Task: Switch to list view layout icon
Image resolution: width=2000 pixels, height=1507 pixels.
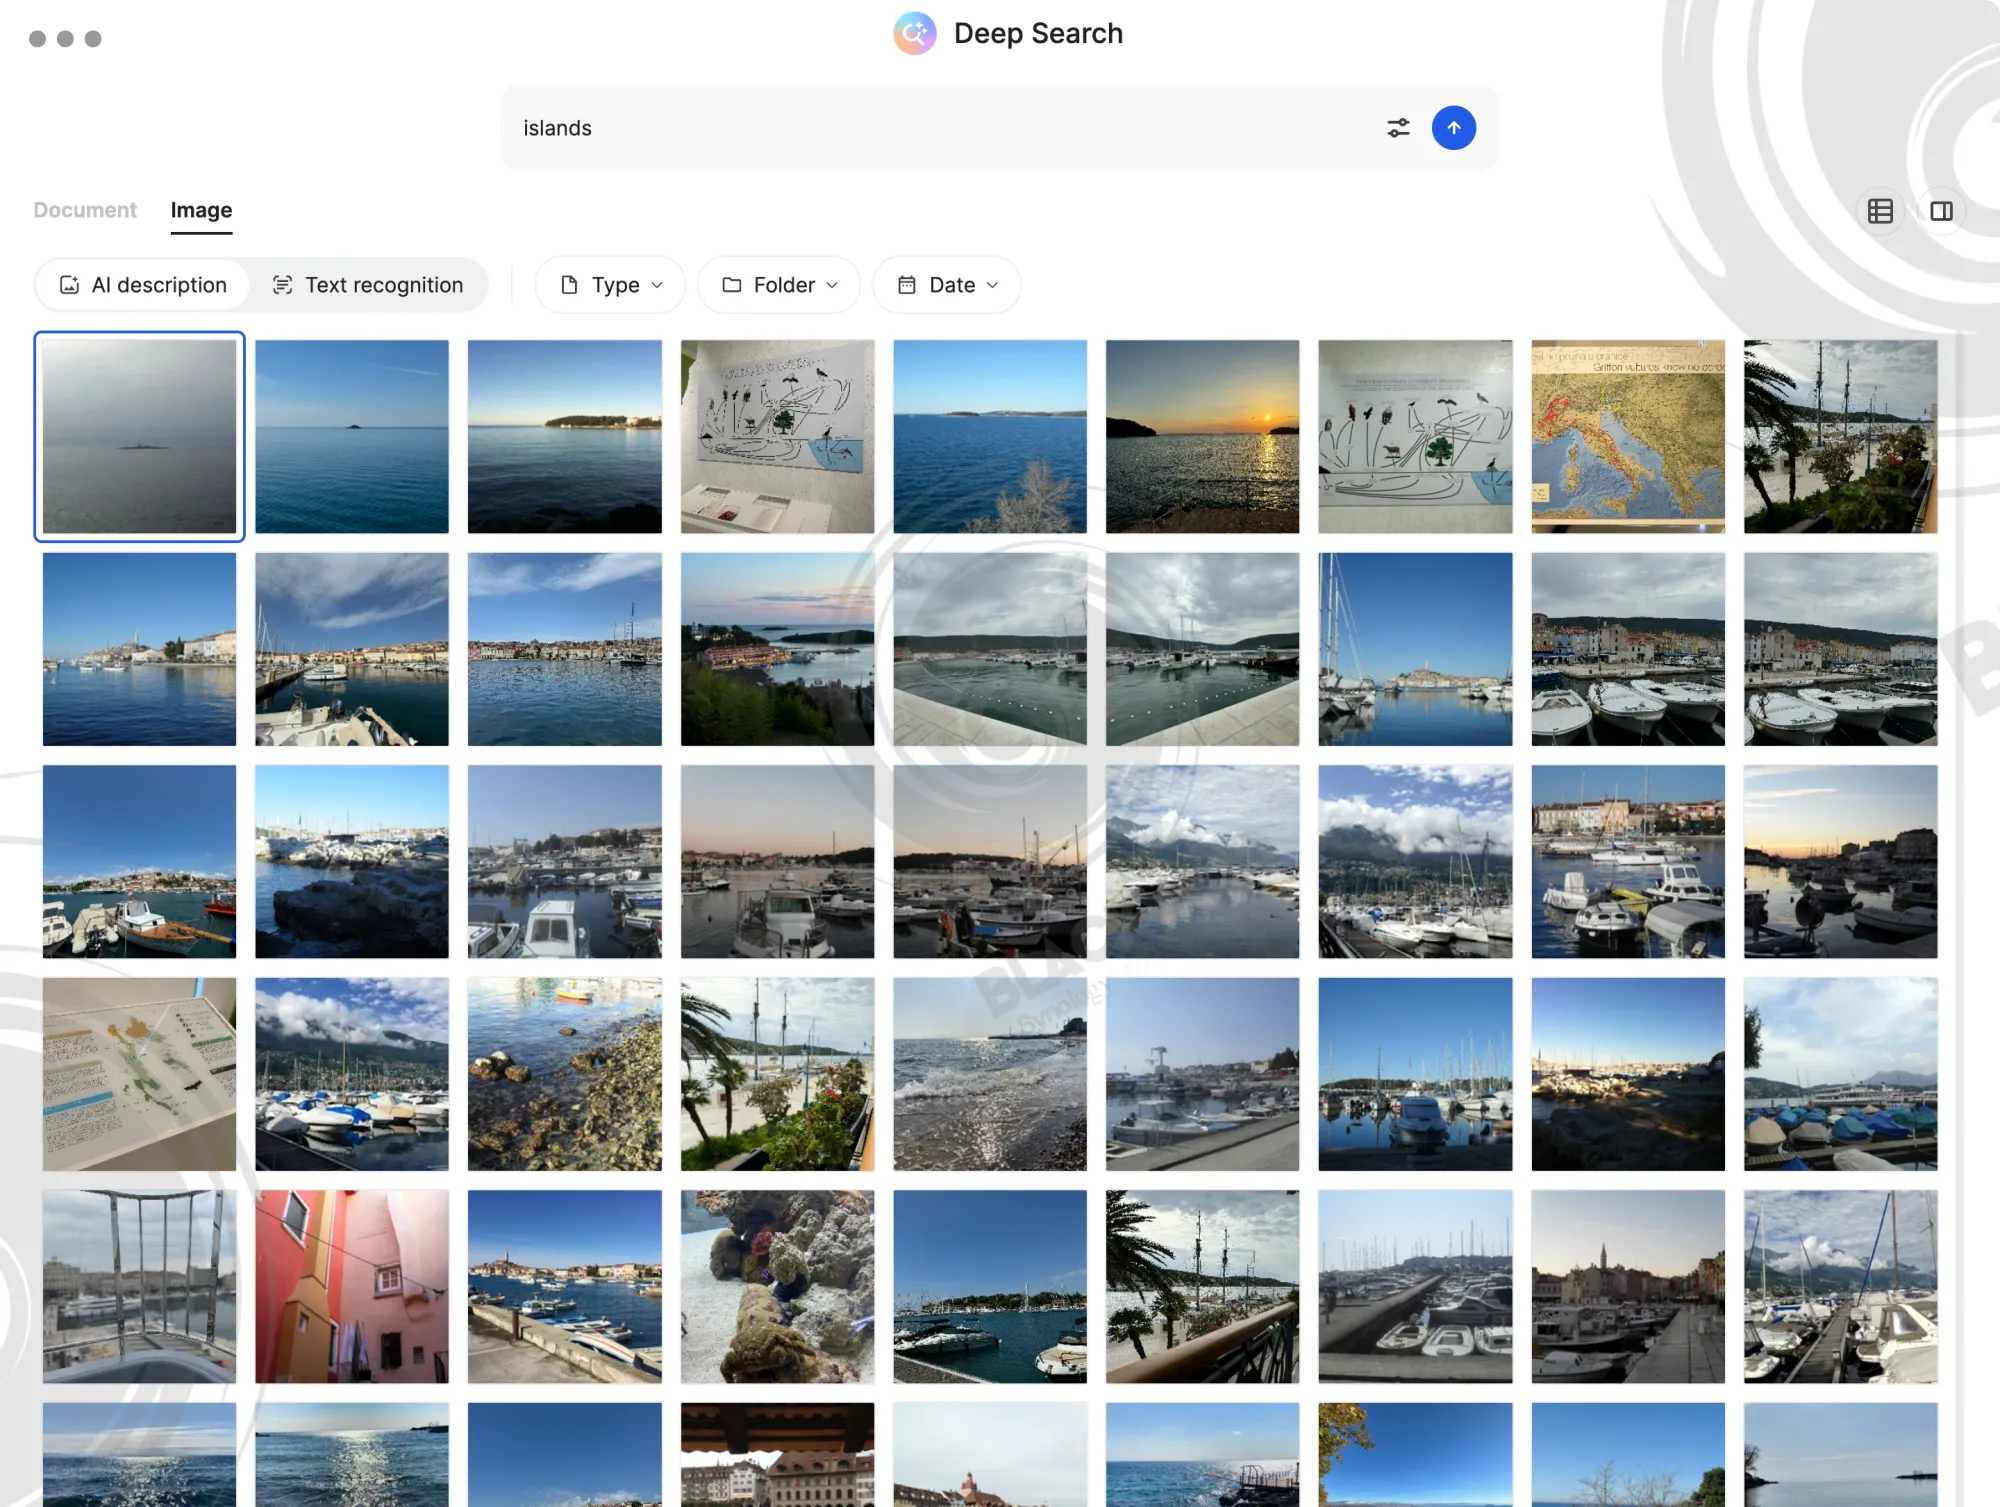Action: tap(1880, 211)
